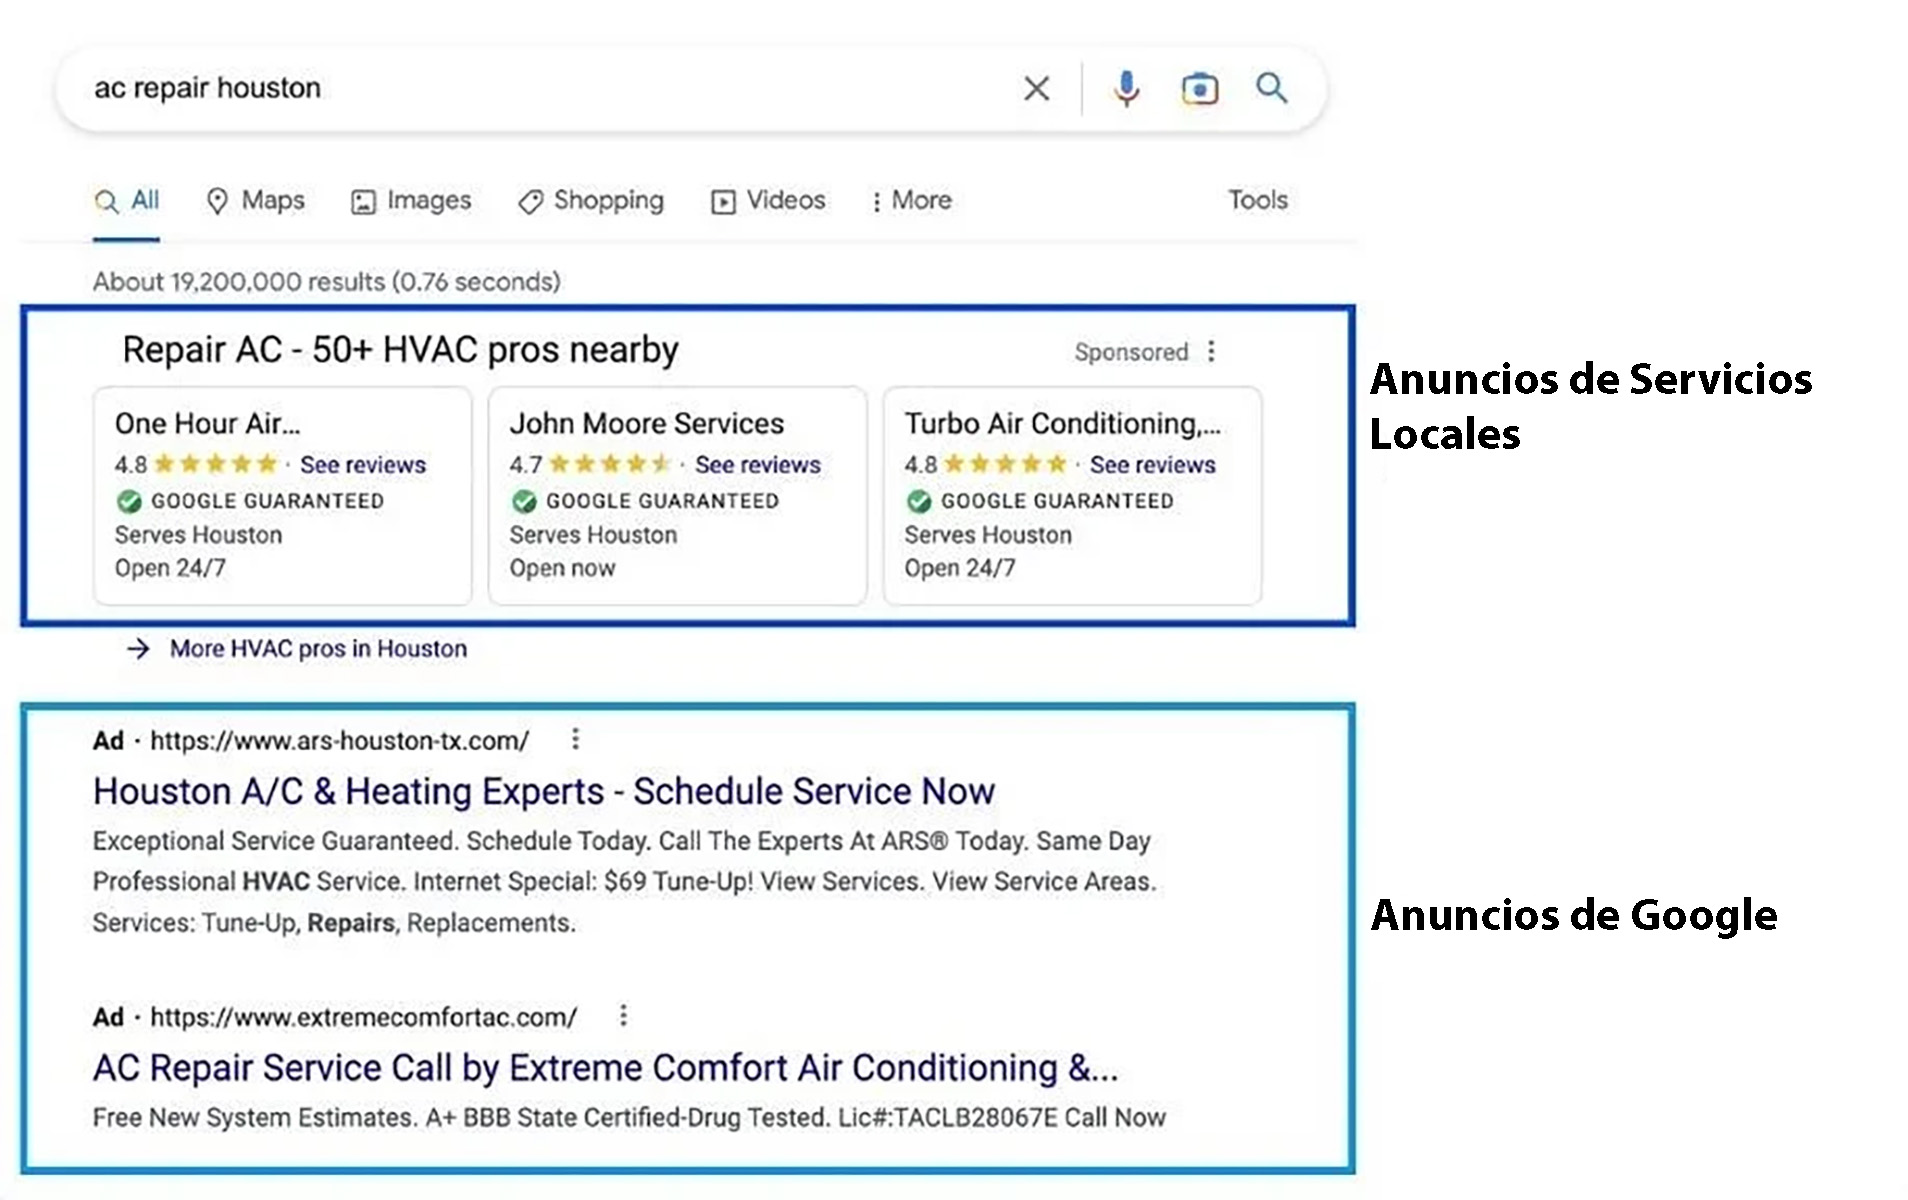The width and height of the screenshot is (1908, 1200).
Task: Click the arrow icon beside More HVAC pros
Action: click(138, 649)
